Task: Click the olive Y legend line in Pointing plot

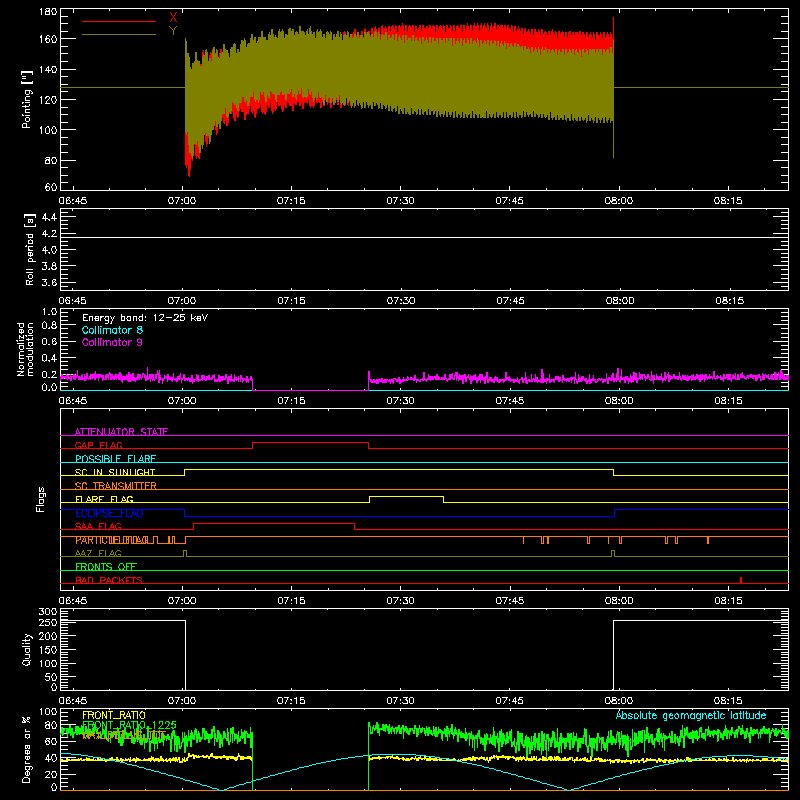Action: [119, 35]
